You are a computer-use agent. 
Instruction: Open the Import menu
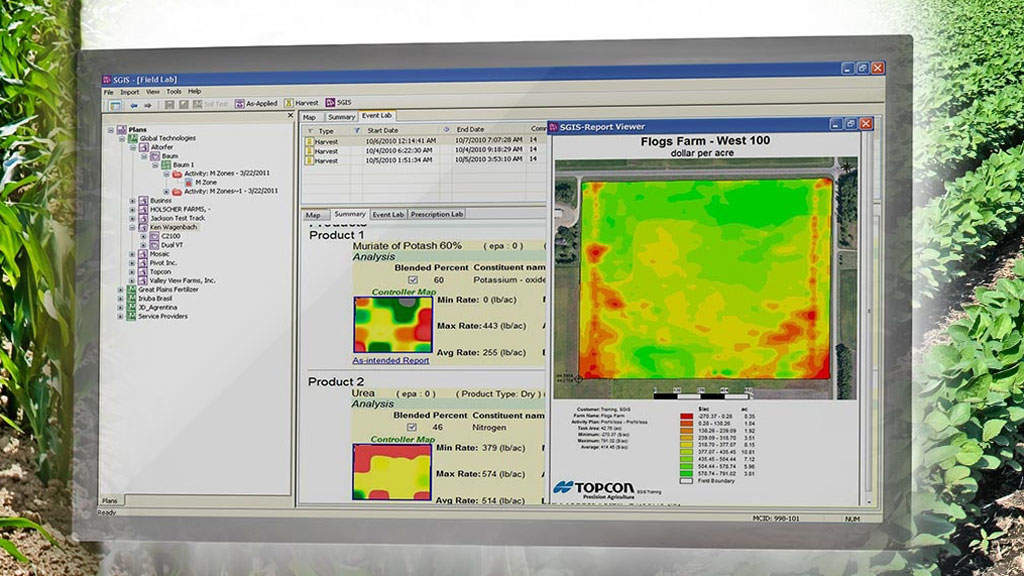(129, 92)
